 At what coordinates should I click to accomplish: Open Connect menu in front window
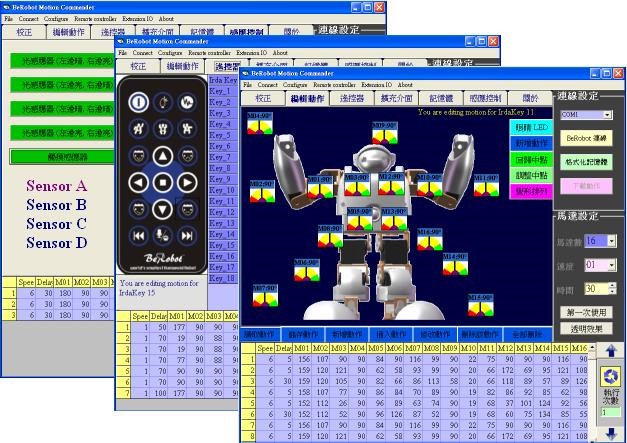tap(268, 85)
